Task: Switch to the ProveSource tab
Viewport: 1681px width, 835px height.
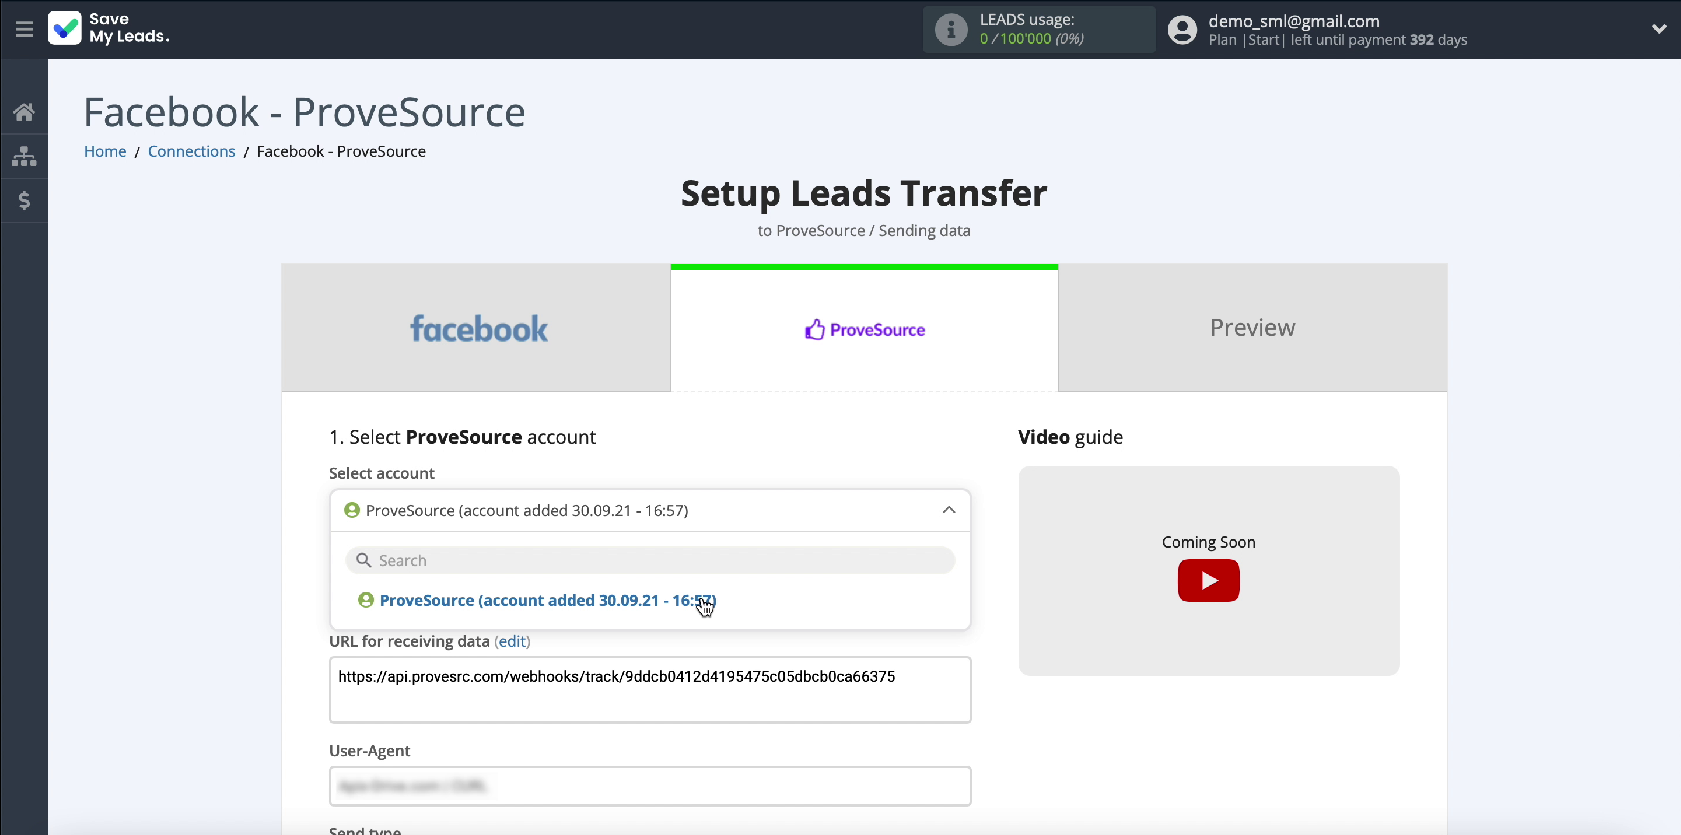Action: [x=864, y=328]
